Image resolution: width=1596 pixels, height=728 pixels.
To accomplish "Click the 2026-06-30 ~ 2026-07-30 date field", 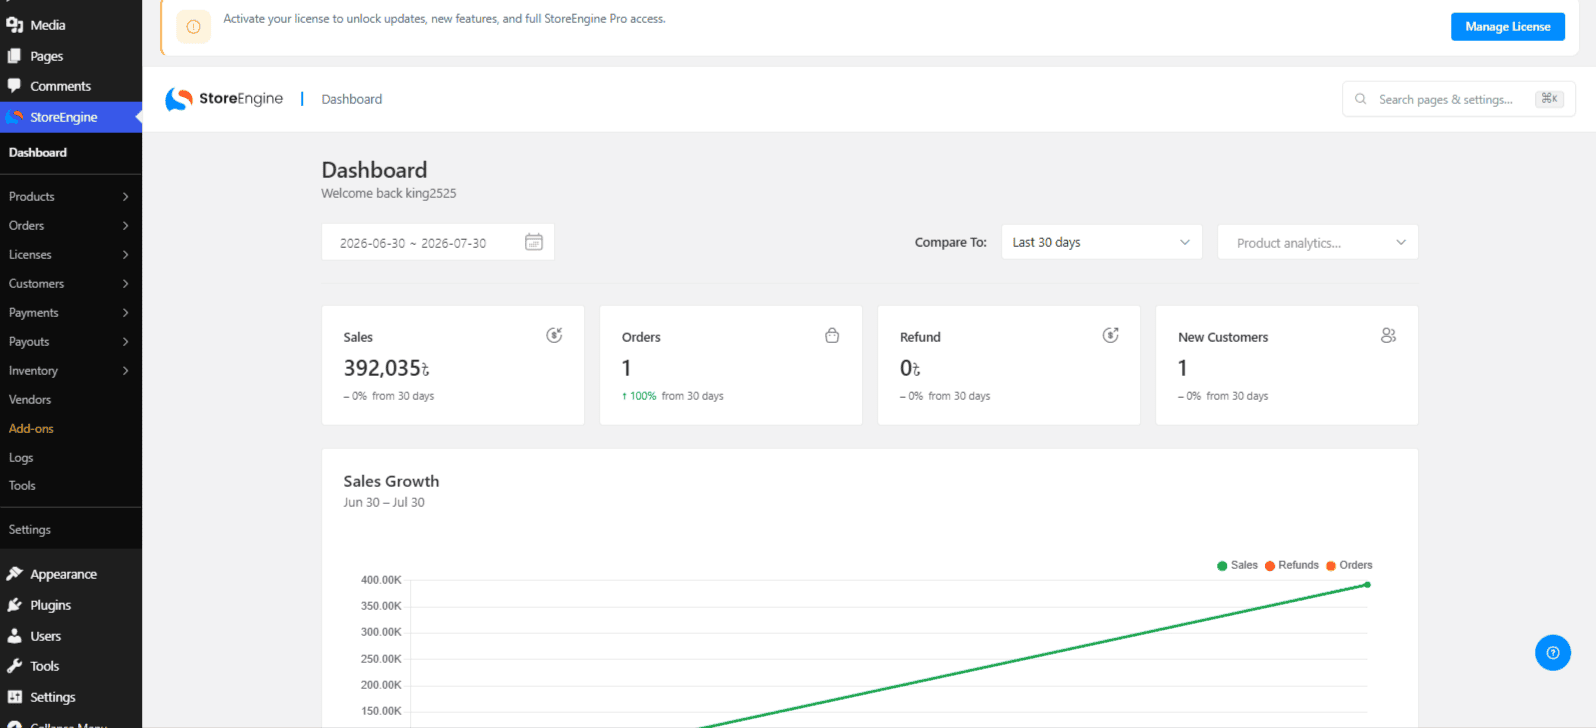I will click(x=438, y=242).
